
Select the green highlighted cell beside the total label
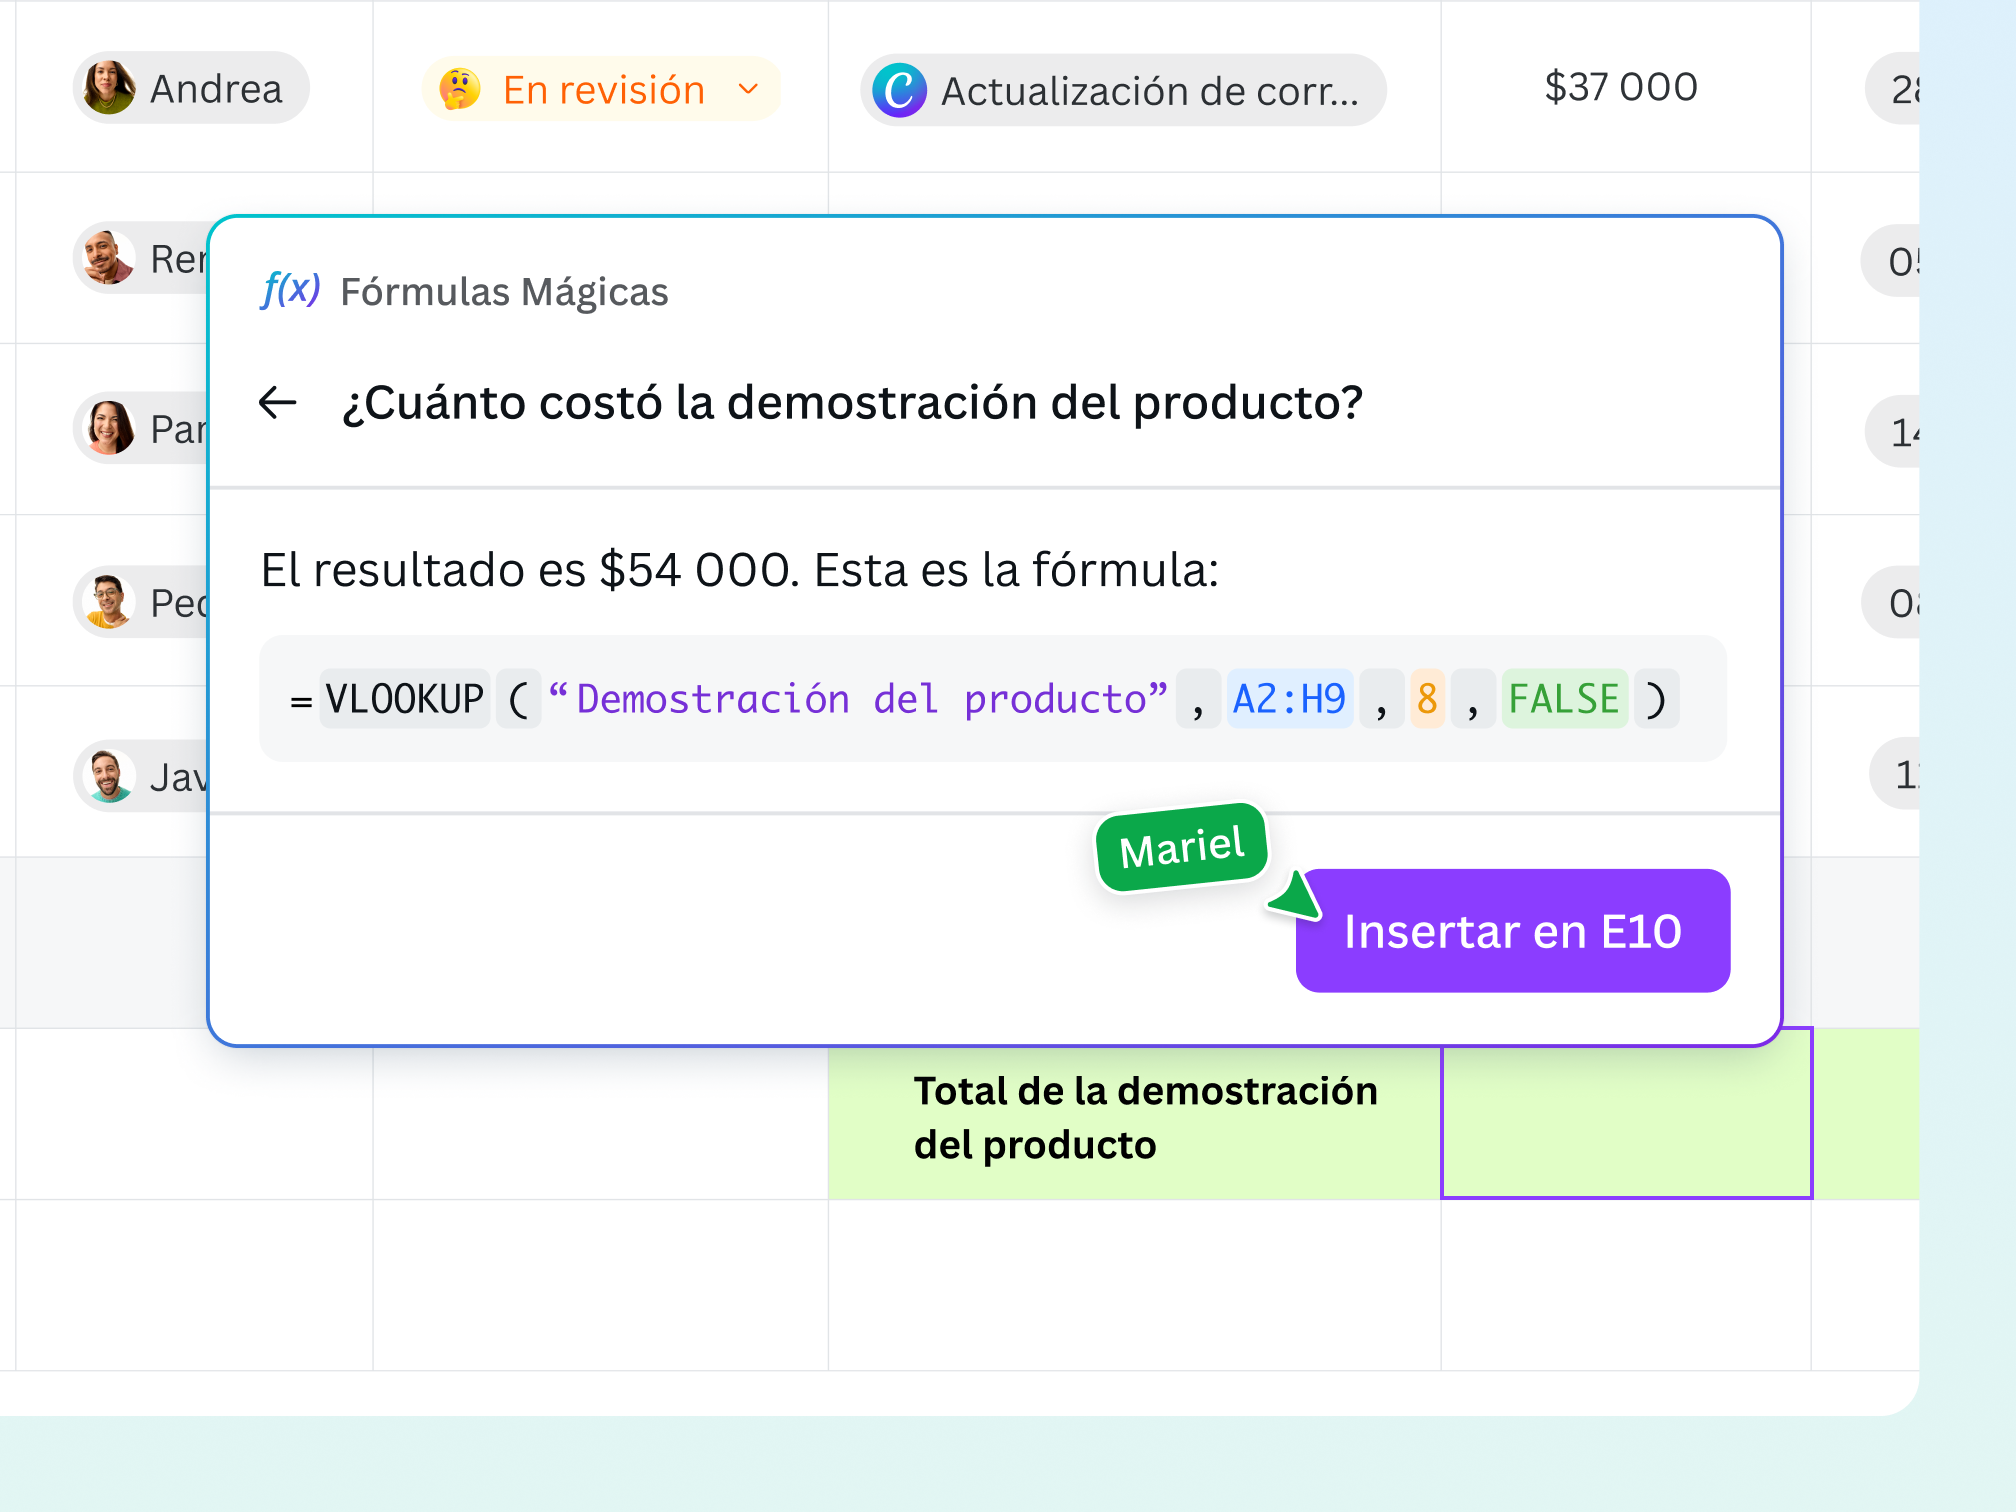tap(1627, 1115)
